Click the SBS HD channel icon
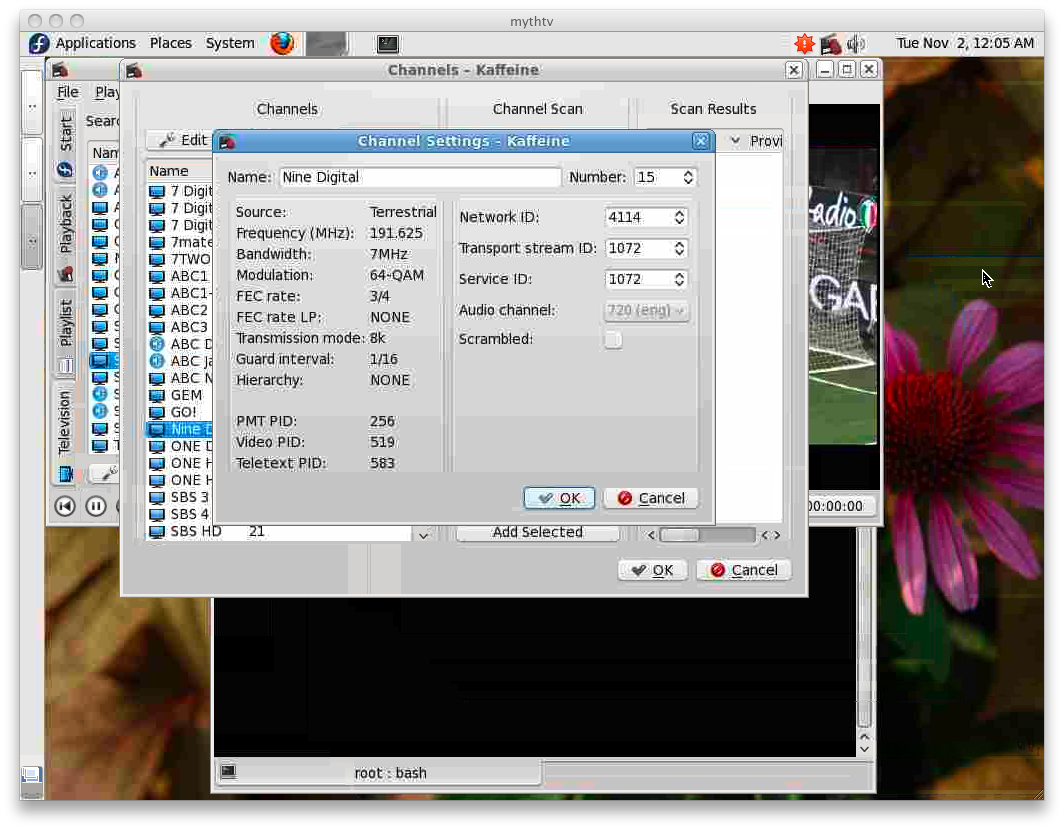This screenshot has height=830, width=1064. (157, 531)
